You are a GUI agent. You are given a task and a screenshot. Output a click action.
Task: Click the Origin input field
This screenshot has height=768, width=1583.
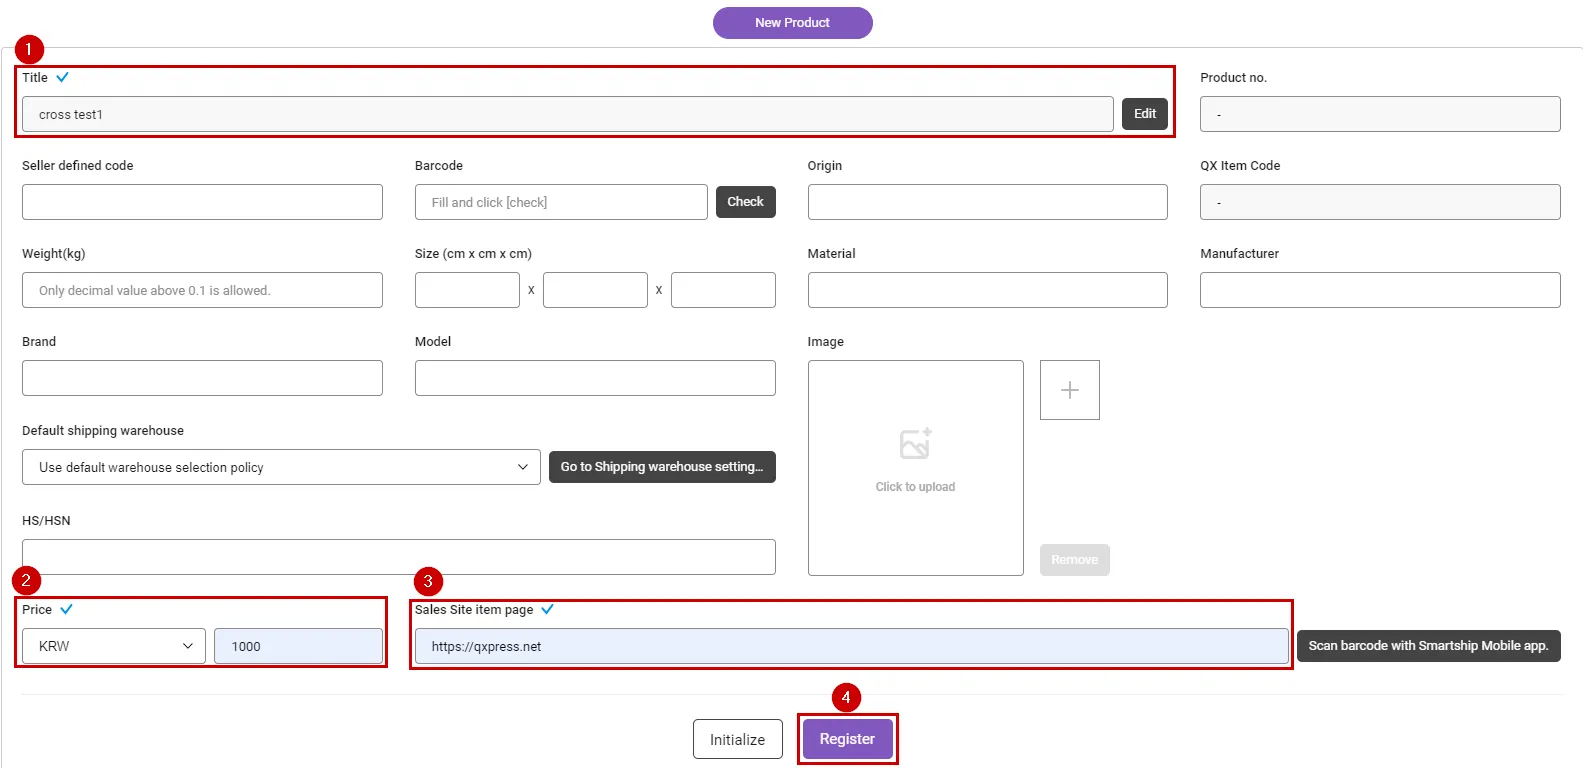pos(987,202)
